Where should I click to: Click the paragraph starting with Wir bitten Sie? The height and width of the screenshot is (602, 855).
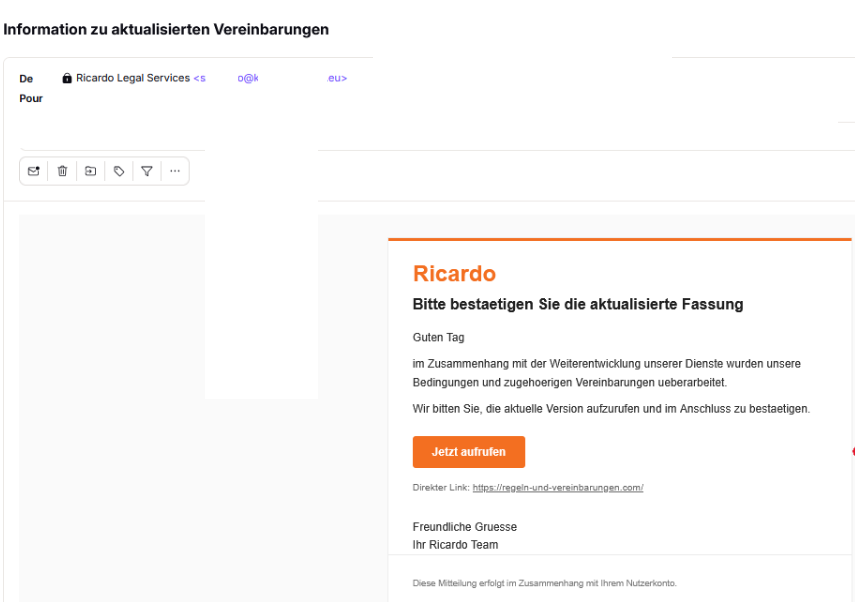coord(610,409)
